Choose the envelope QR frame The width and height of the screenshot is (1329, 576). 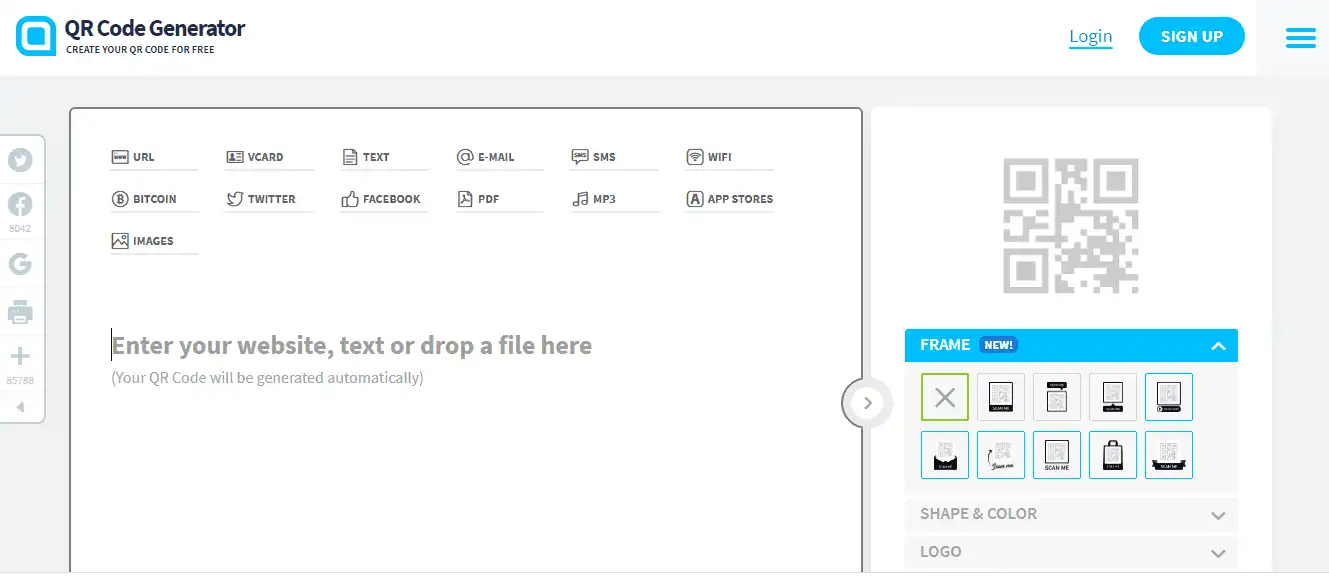[945, 455]
